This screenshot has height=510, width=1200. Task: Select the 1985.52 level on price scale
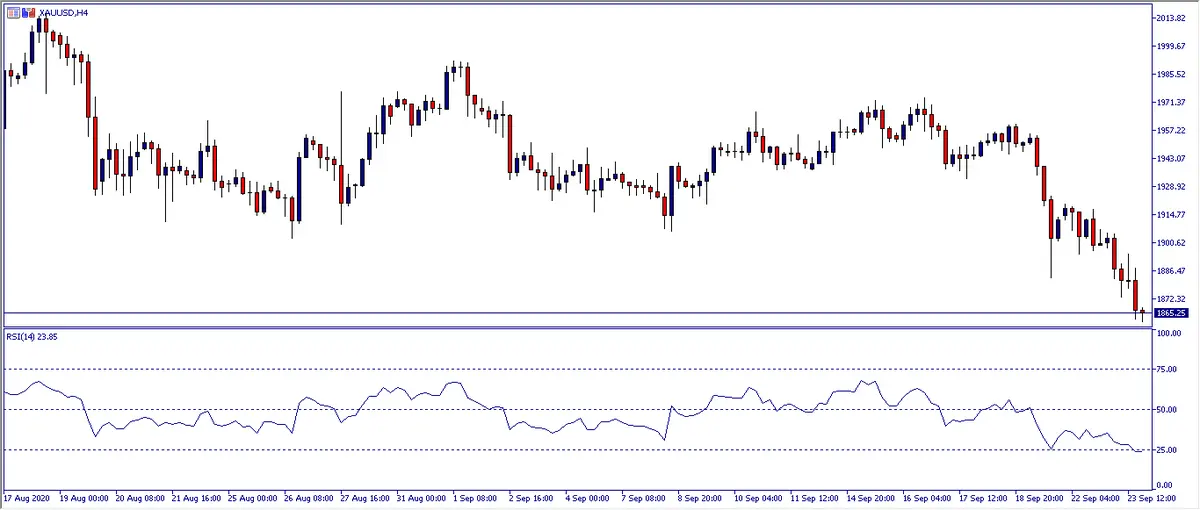tap(1170, 75)
